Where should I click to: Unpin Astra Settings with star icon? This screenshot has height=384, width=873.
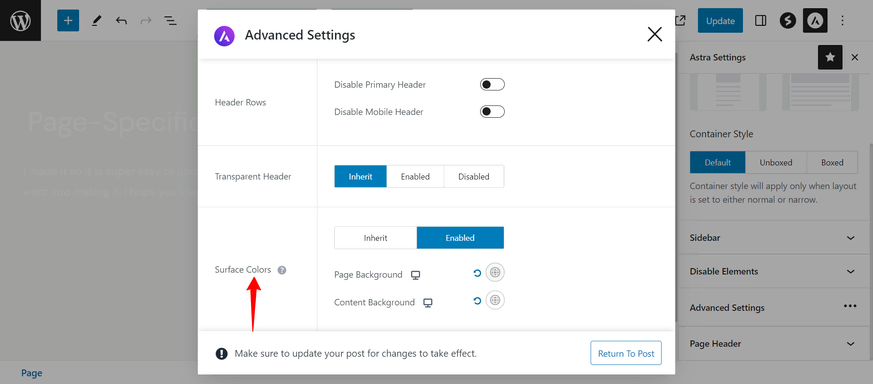pyautogui.click(x=830, y=57)
